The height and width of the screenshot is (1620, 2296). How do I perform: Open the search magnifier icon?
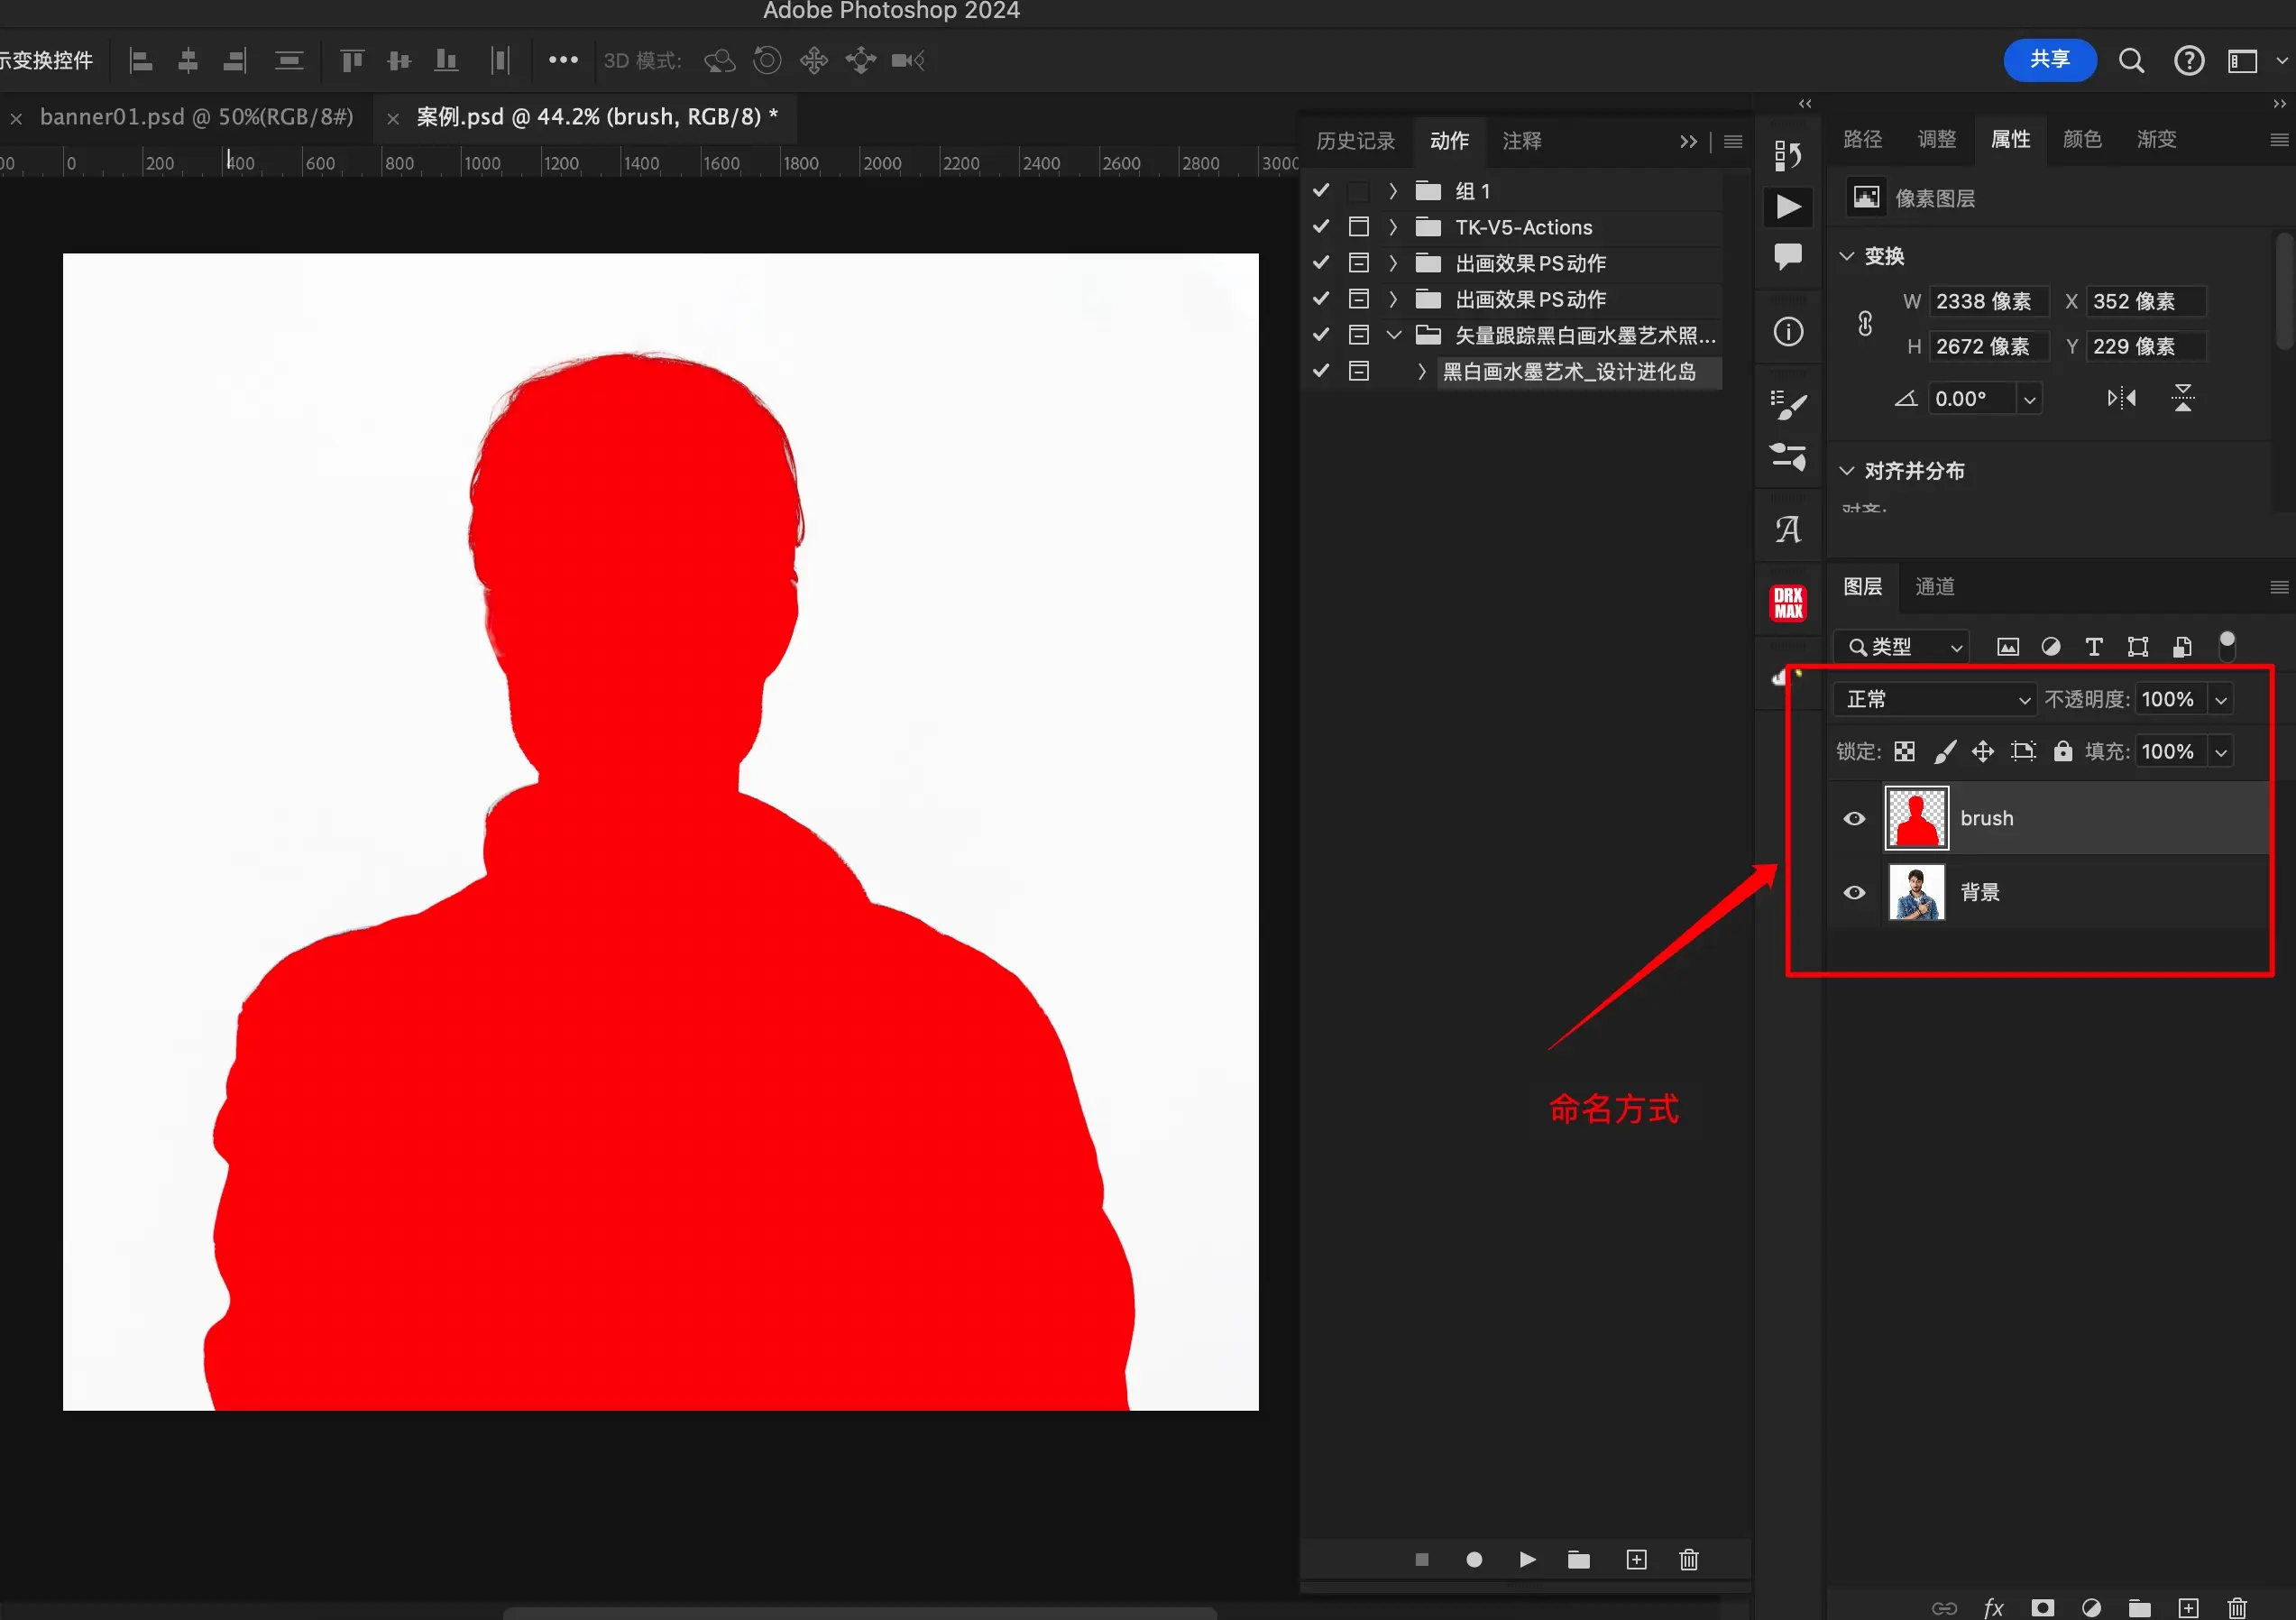tap(2131, 61)
